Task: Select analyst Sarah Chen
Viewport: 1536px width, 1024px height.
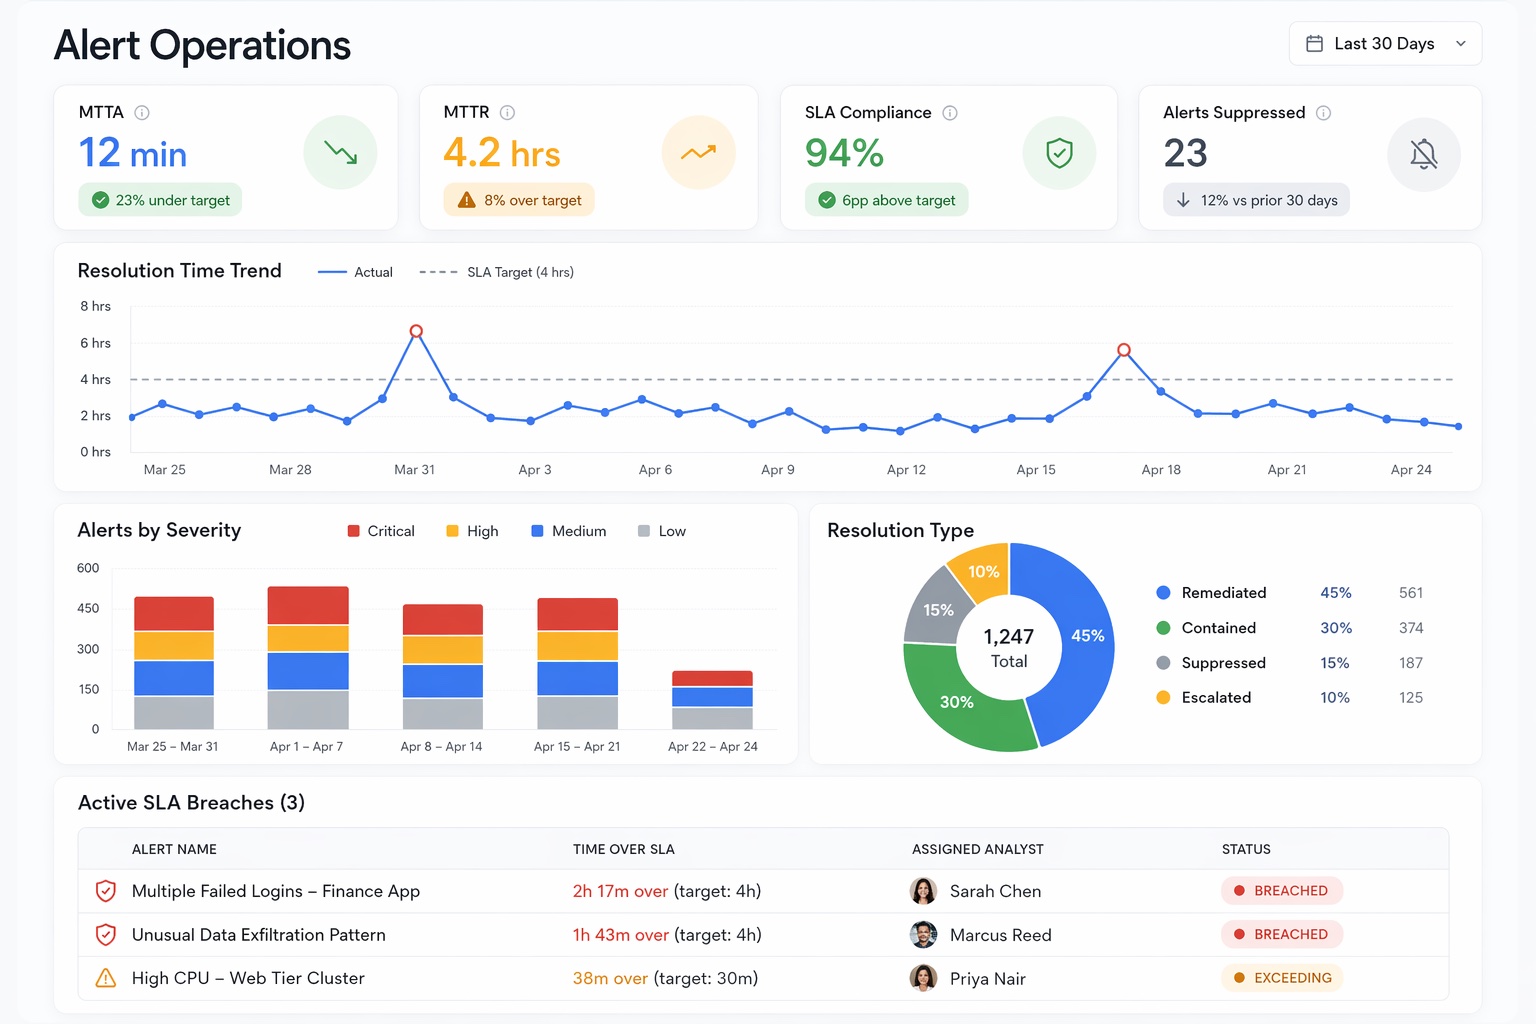Action: (x=995, y=891)
